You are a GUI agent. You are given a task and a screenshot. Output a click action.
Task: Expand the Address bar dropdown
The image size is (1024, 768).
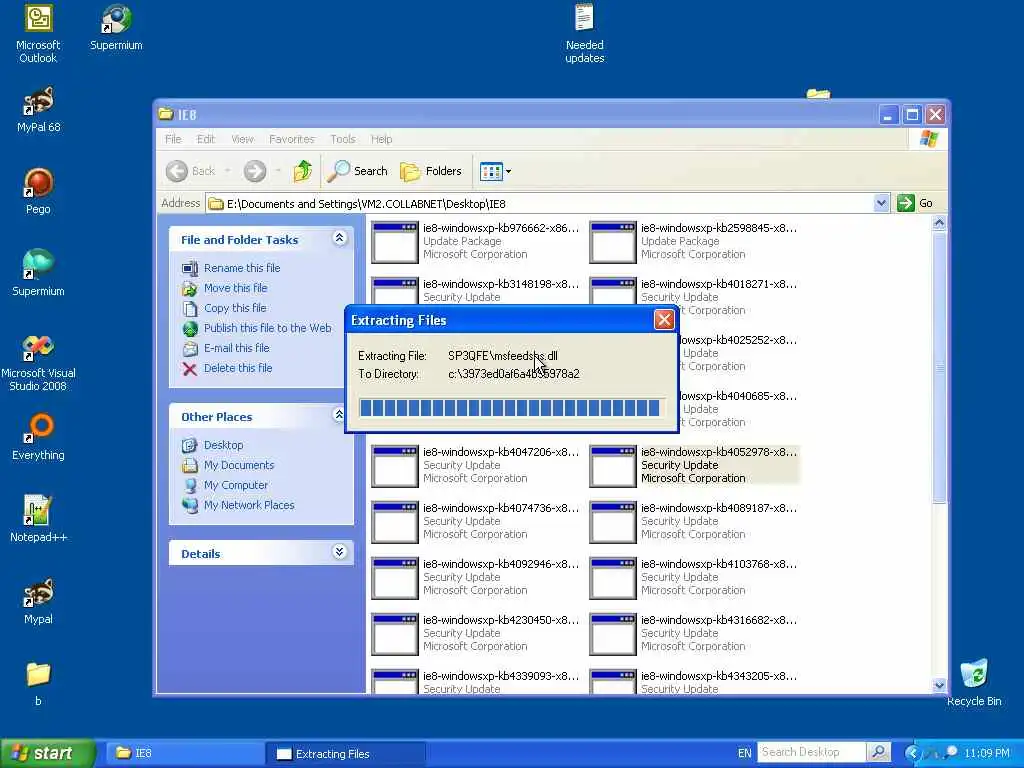[880, 203]
